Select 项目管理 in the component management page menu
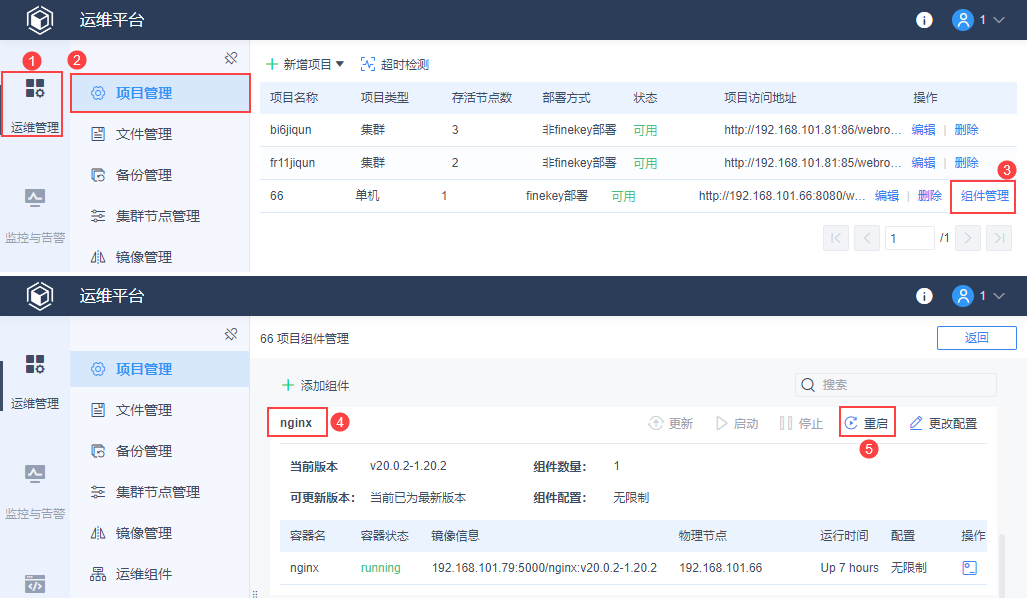 [x=160, y=369]
